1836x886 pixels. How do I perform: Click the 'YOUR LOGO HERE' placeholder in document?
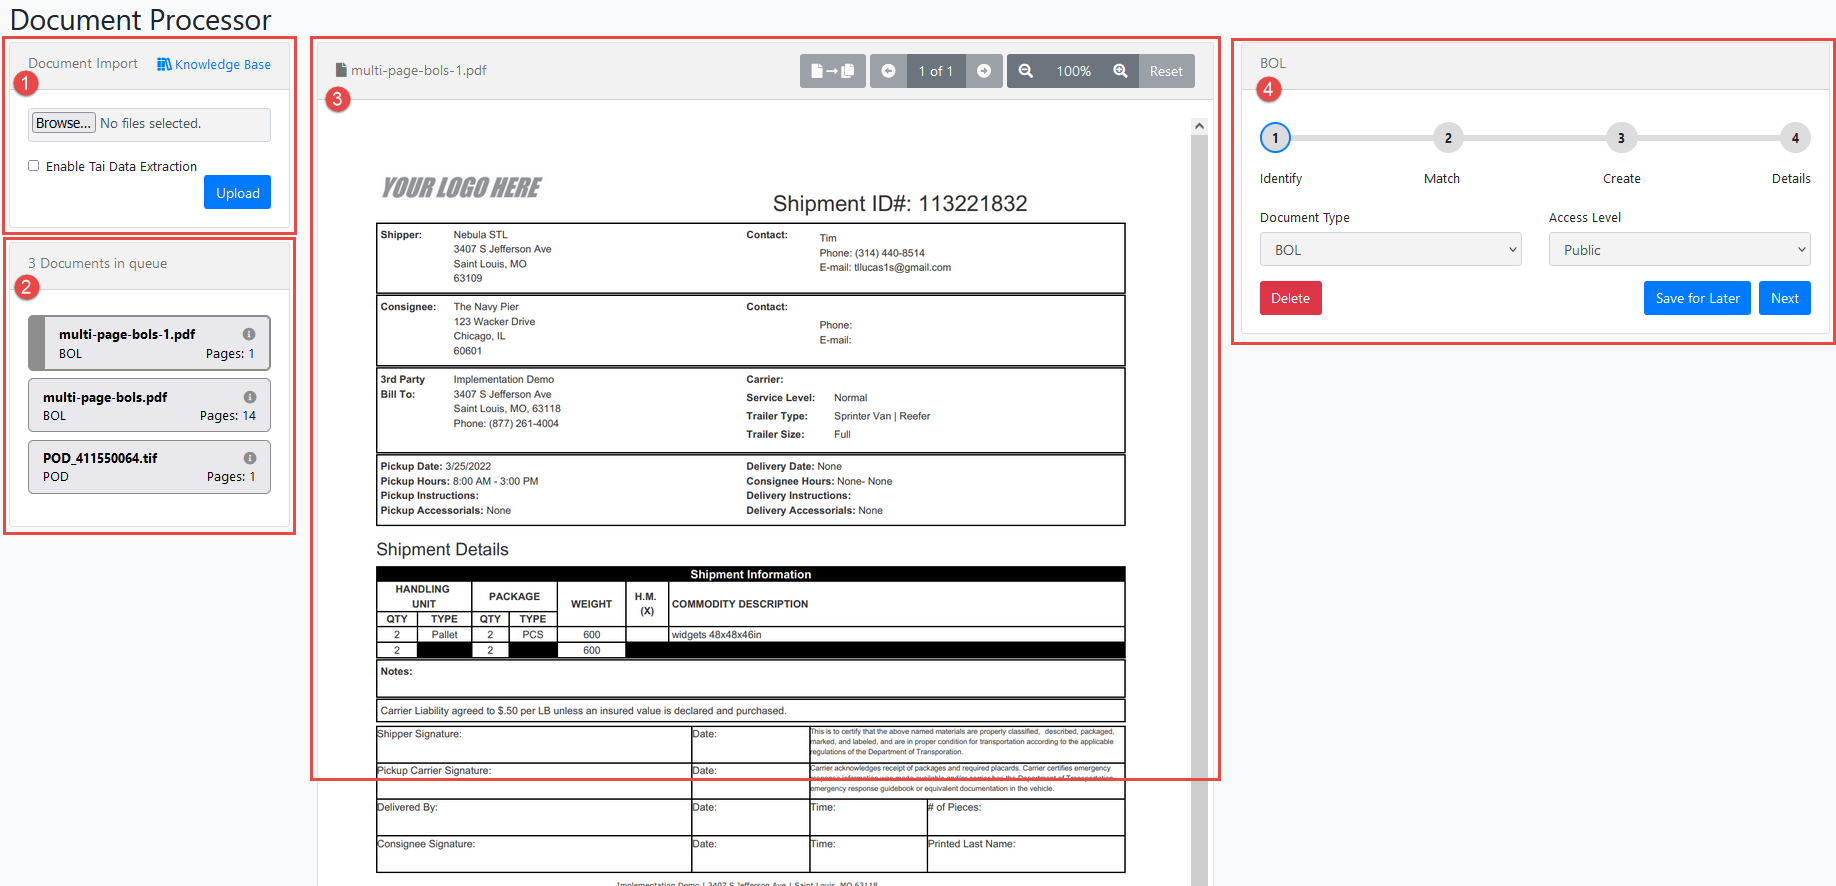[x=461, y=188]
